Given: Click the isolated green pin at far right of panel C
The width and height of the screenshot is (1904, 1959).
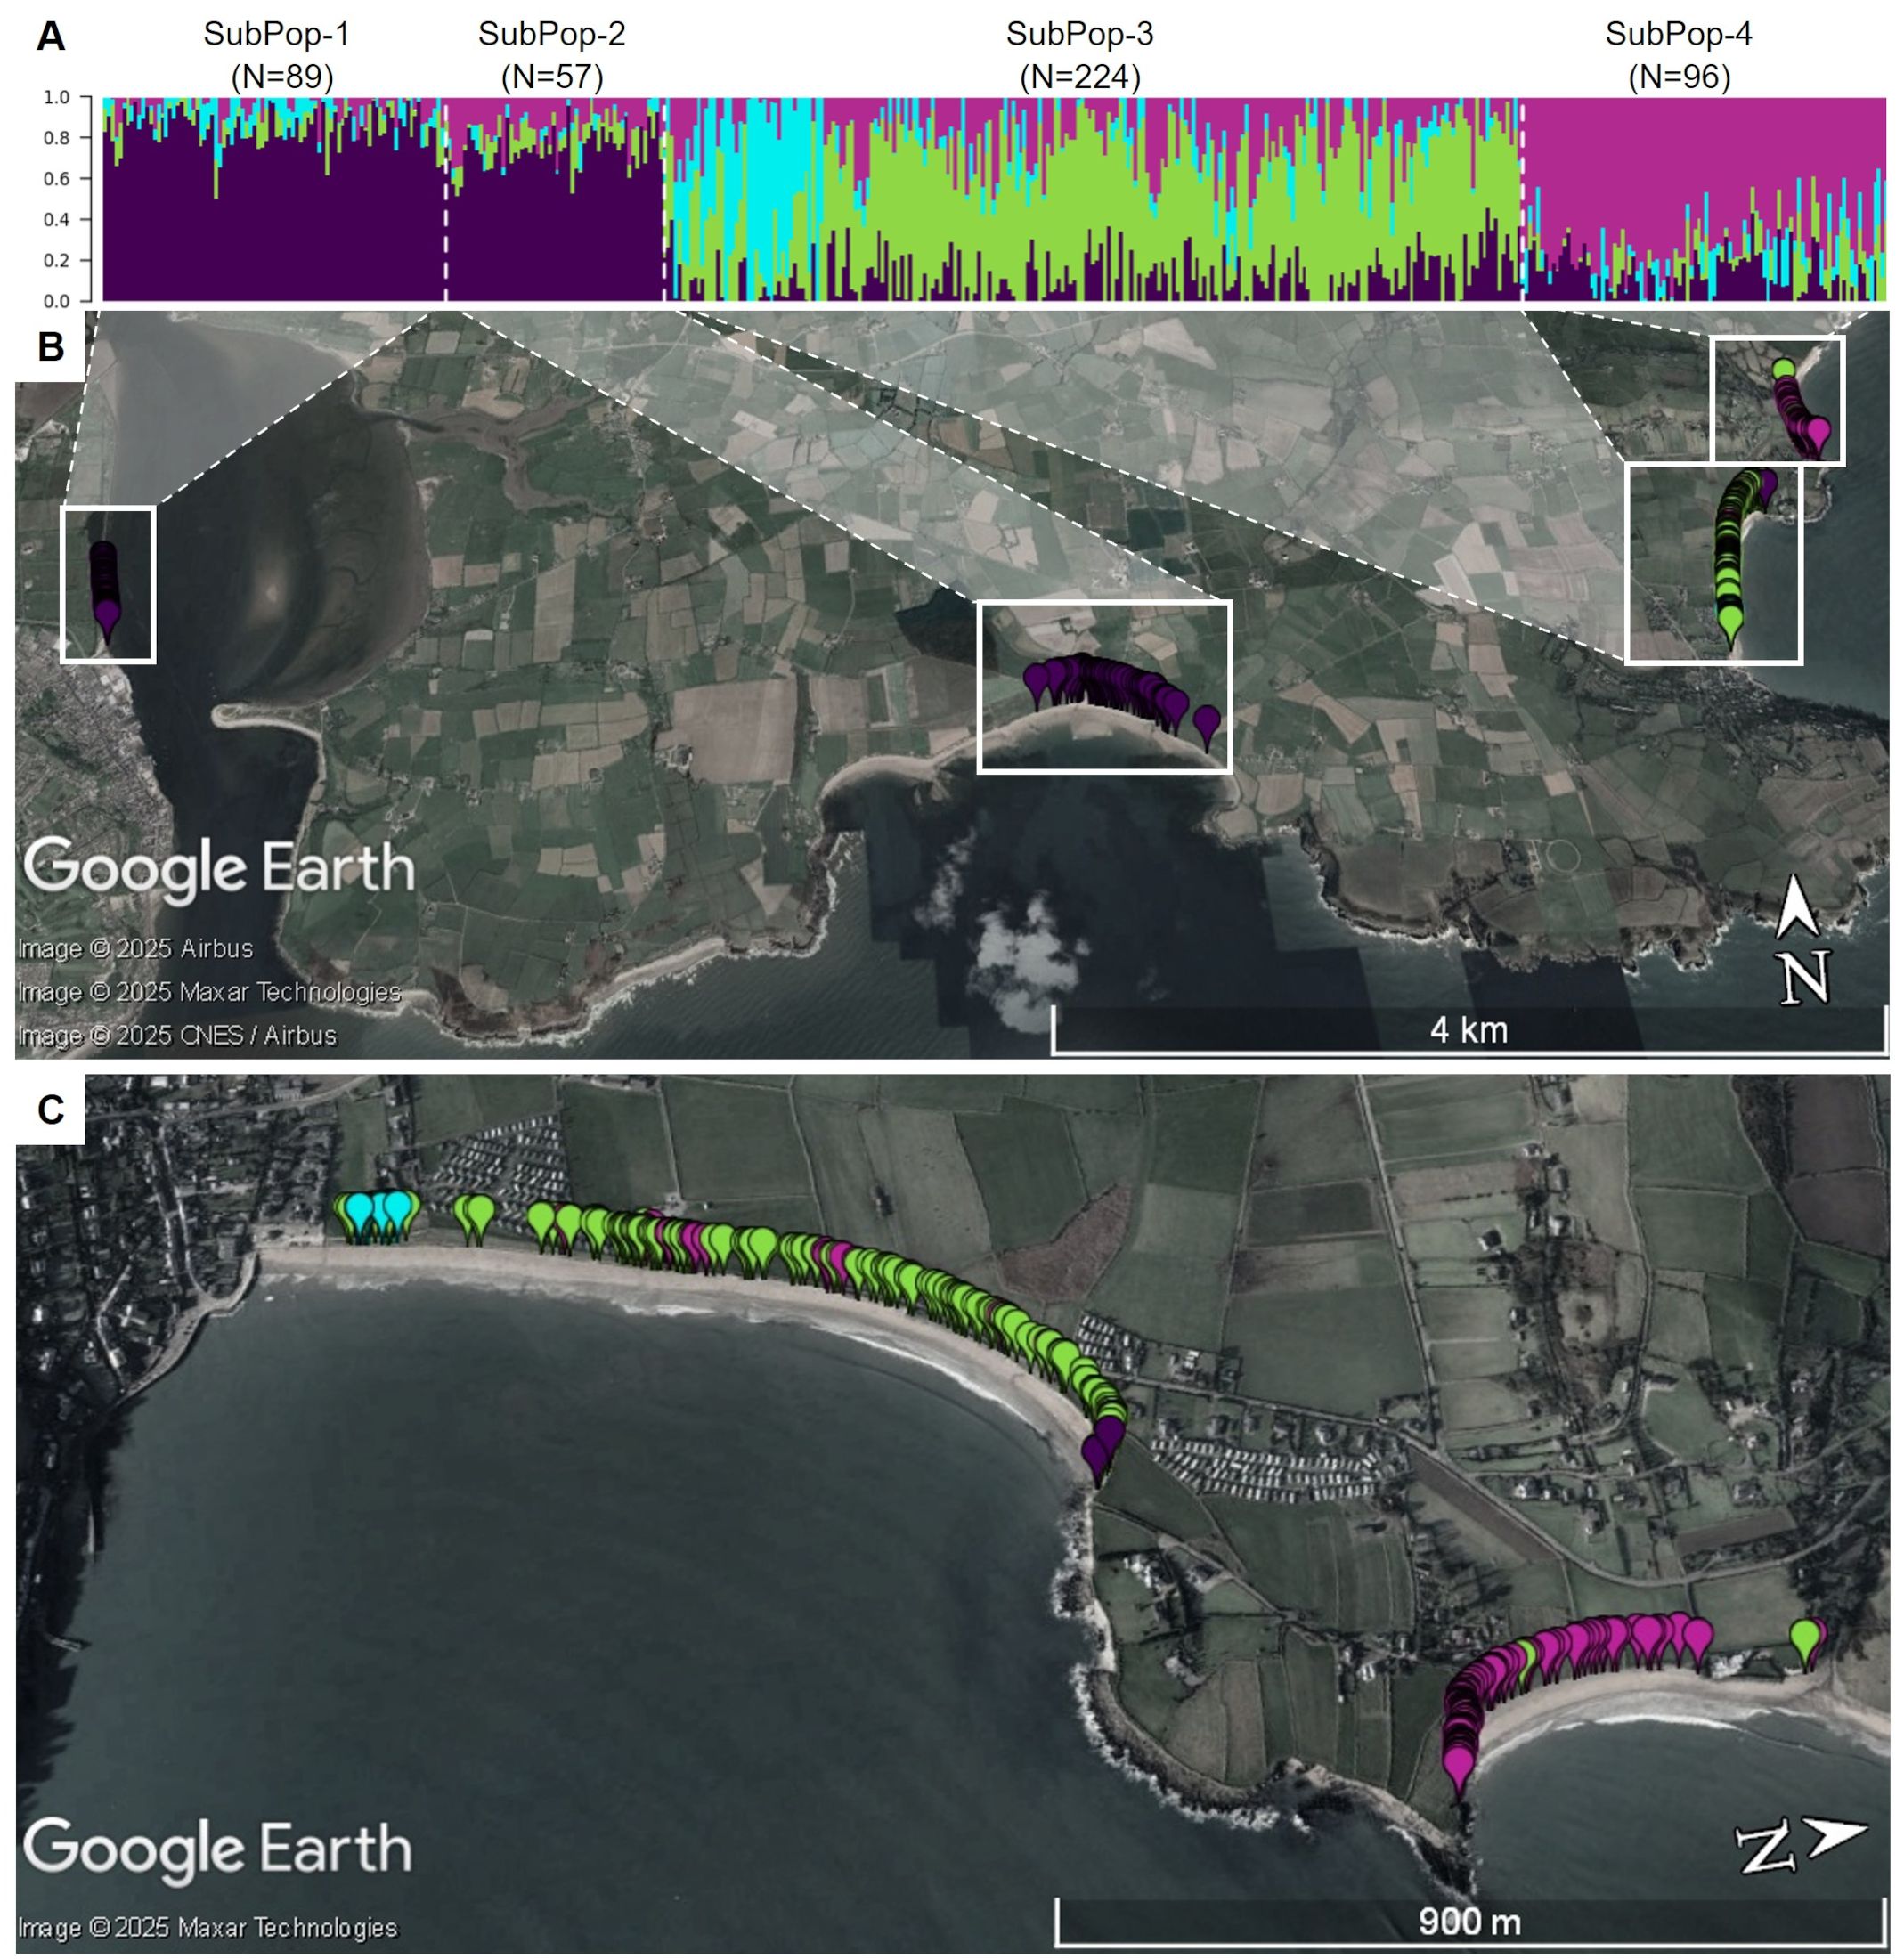Looking at the screenshot, I should coord(1804,1637).
